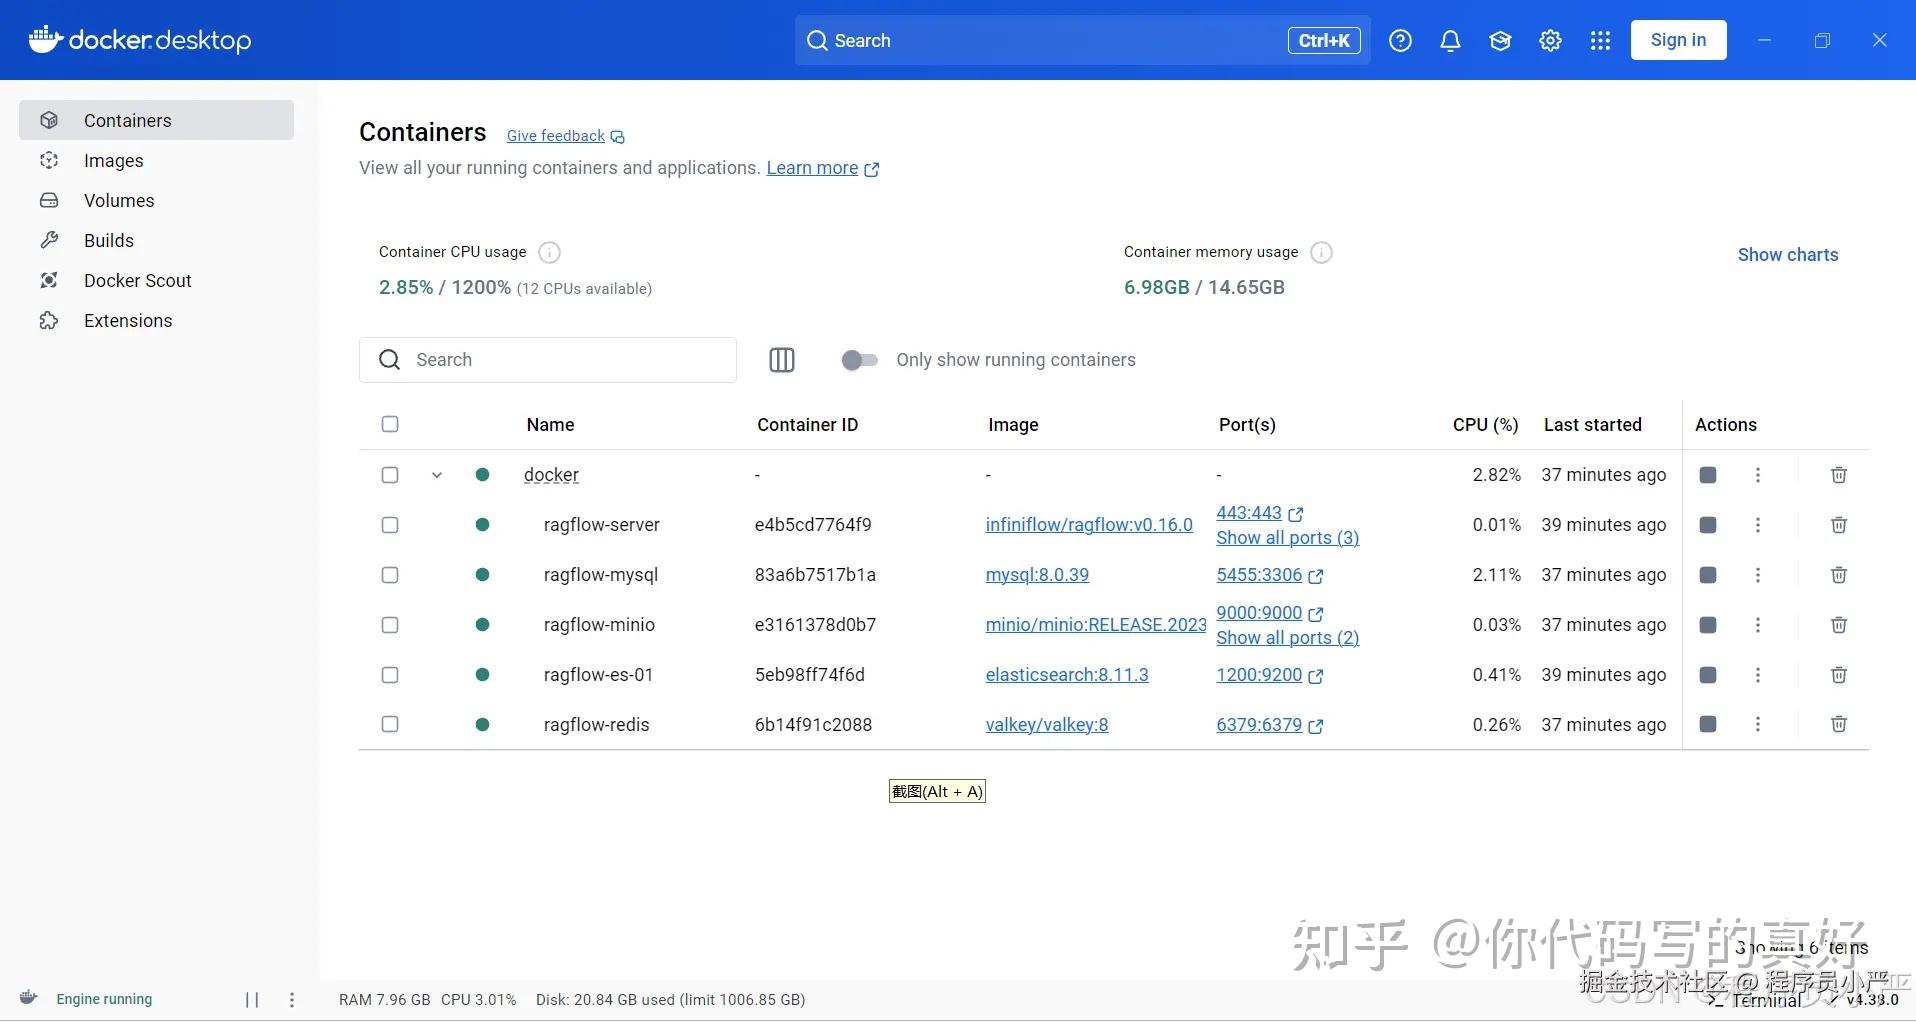
Task: Open the Learning center graduation cap icon
Action: (1500, 40)
